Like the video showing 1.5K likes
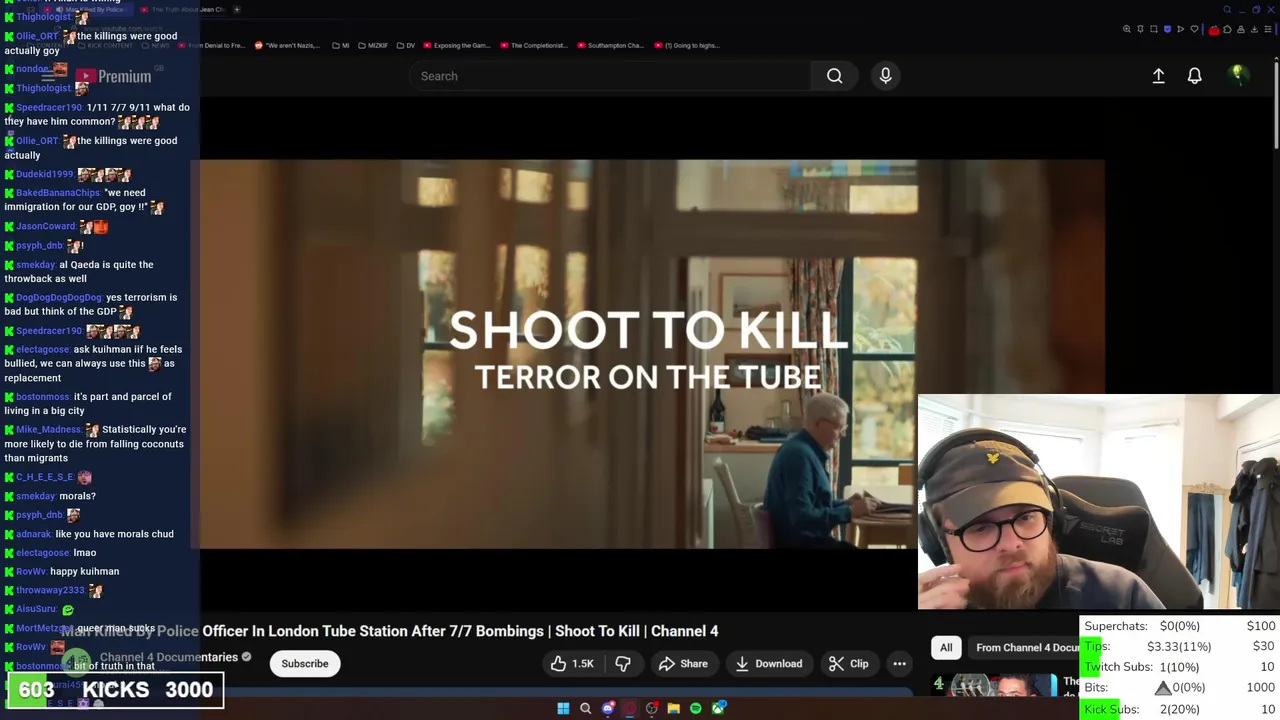The image size is (1280, 720). [x=572, y=664]
